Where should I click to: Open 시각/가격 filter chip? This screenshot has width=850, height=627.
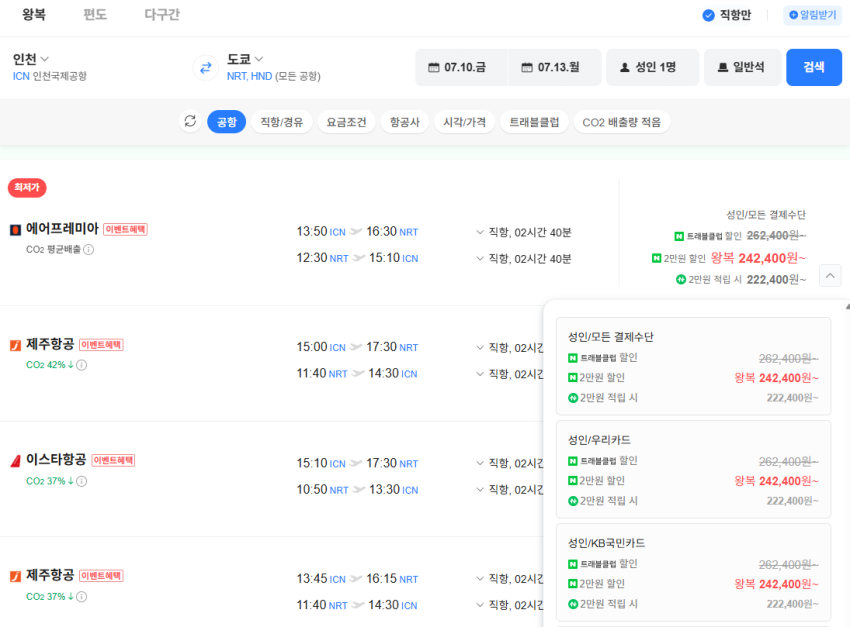tap(465, 122)
